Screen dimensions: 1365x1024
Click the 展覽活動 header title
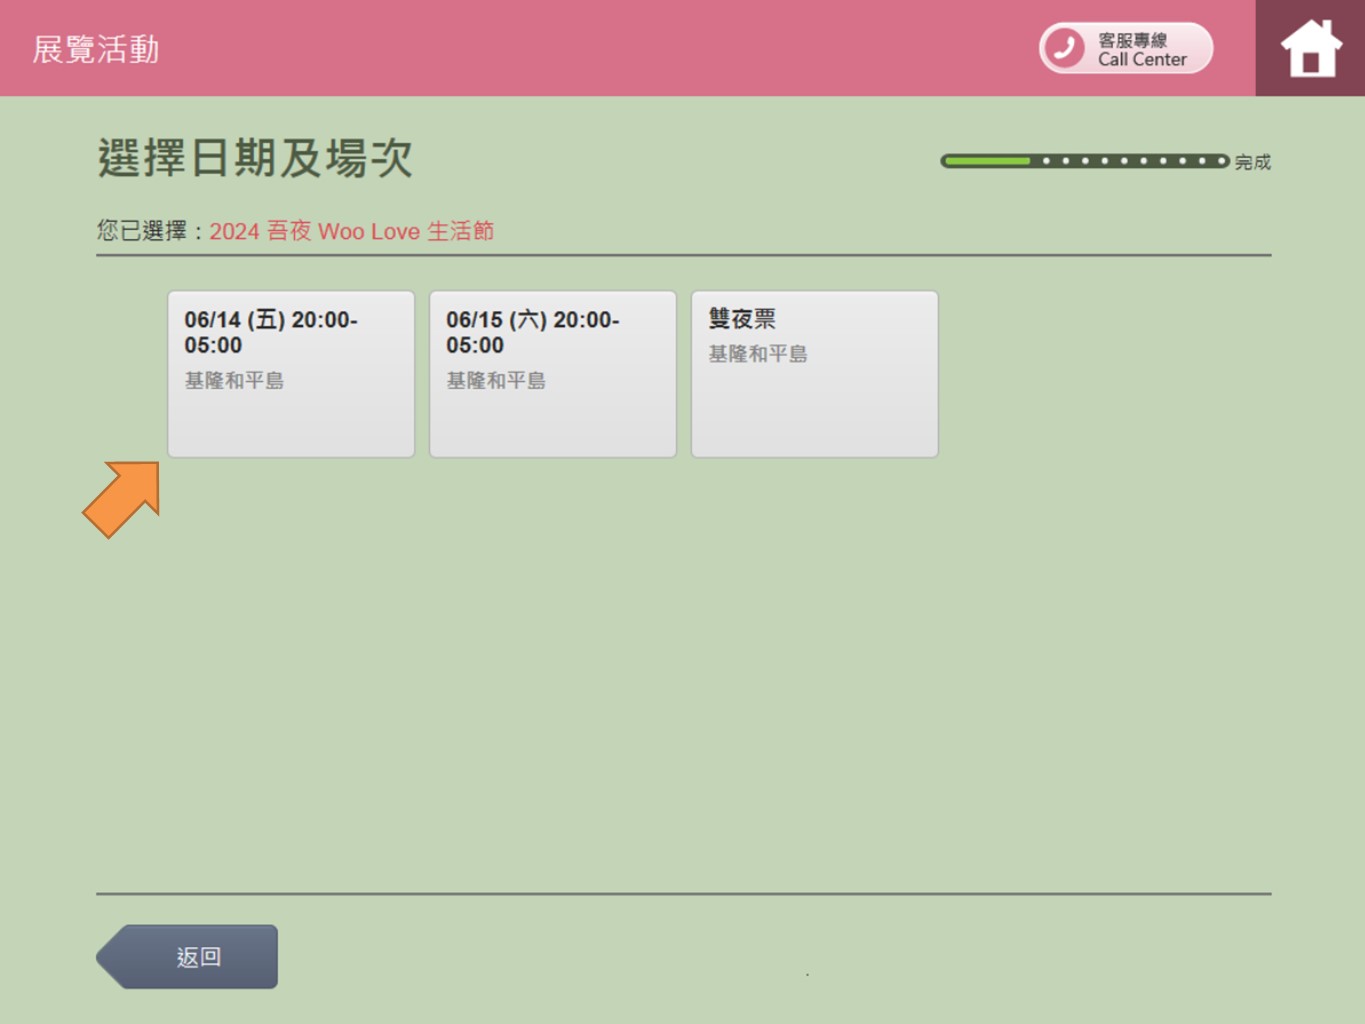pos(96,49)
